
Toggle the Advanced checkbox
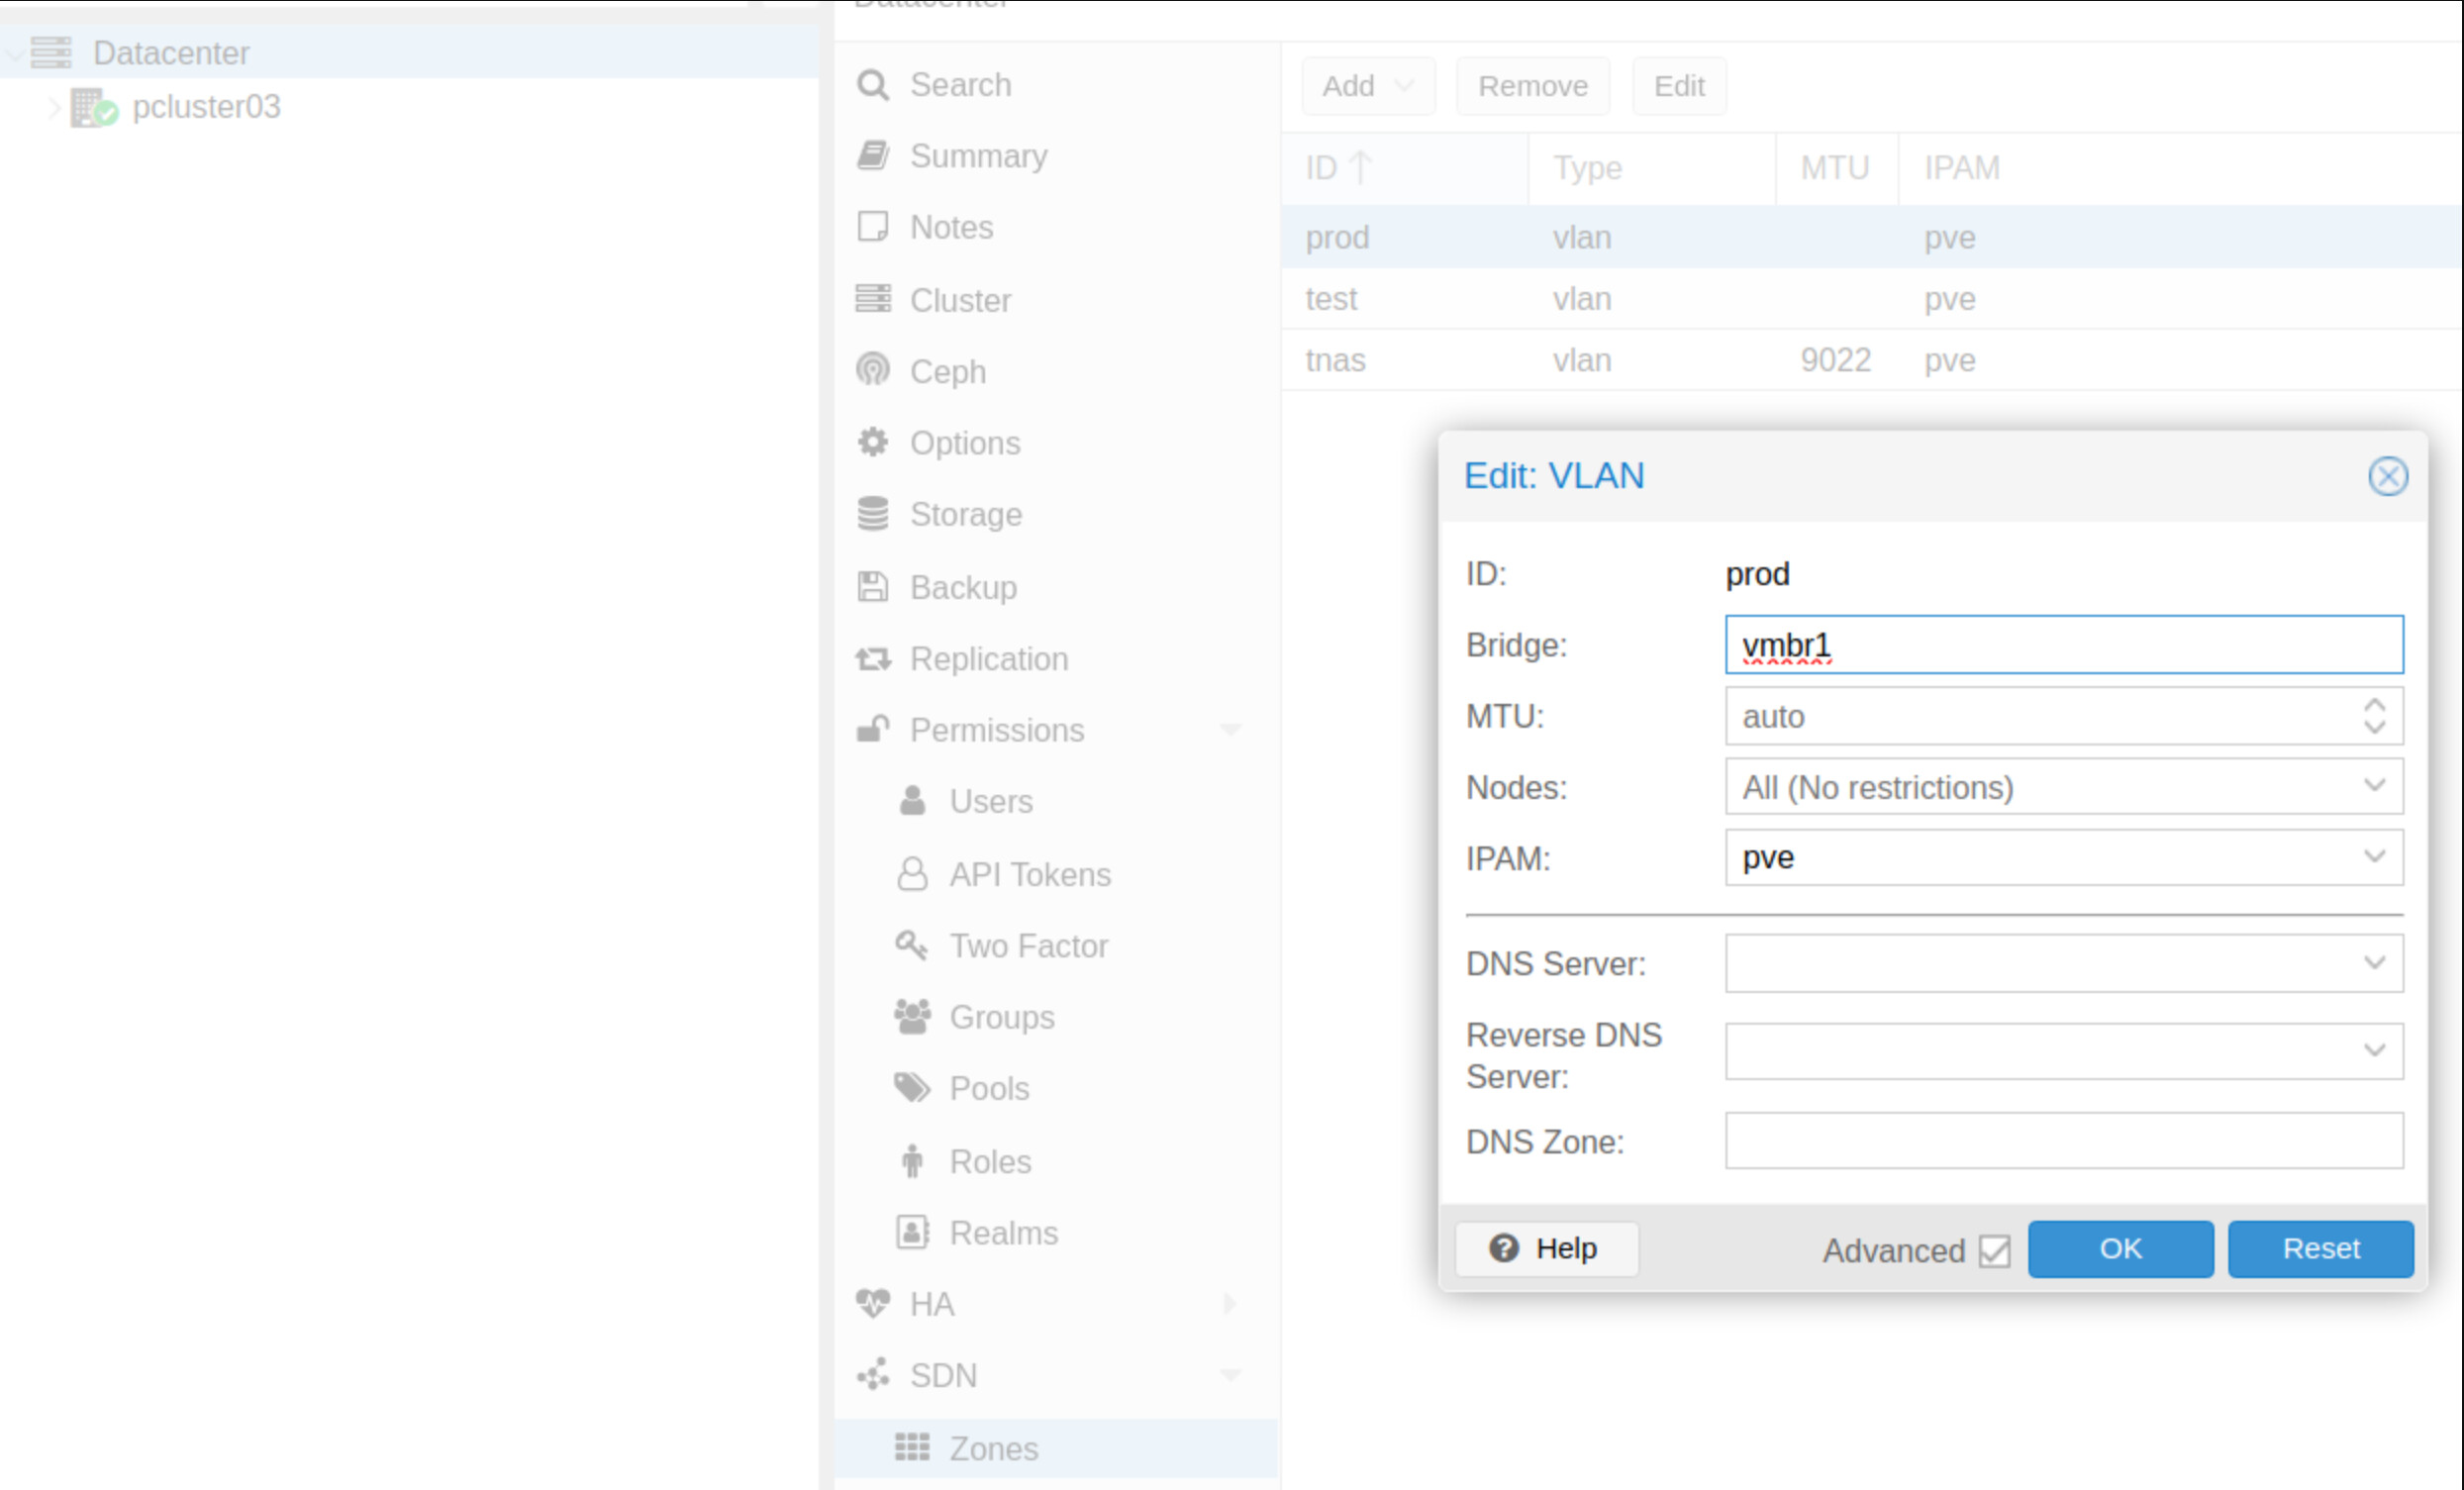click(1994, 1250)
